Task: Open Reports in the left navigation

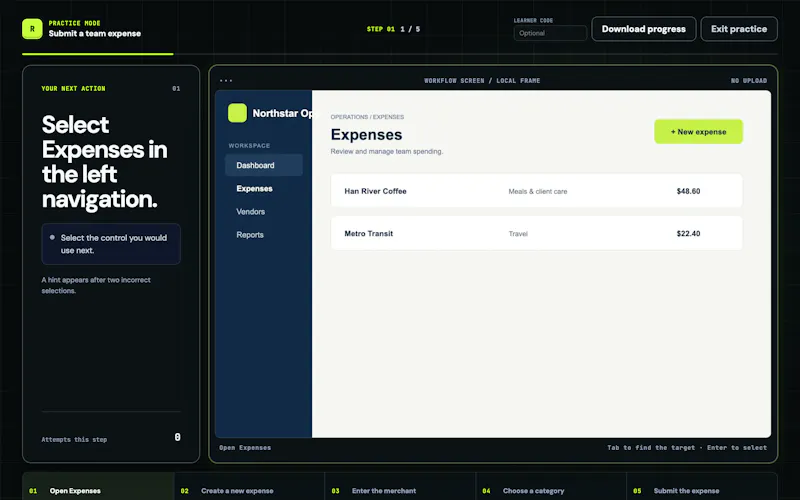Action: click(x=264, y=235)
